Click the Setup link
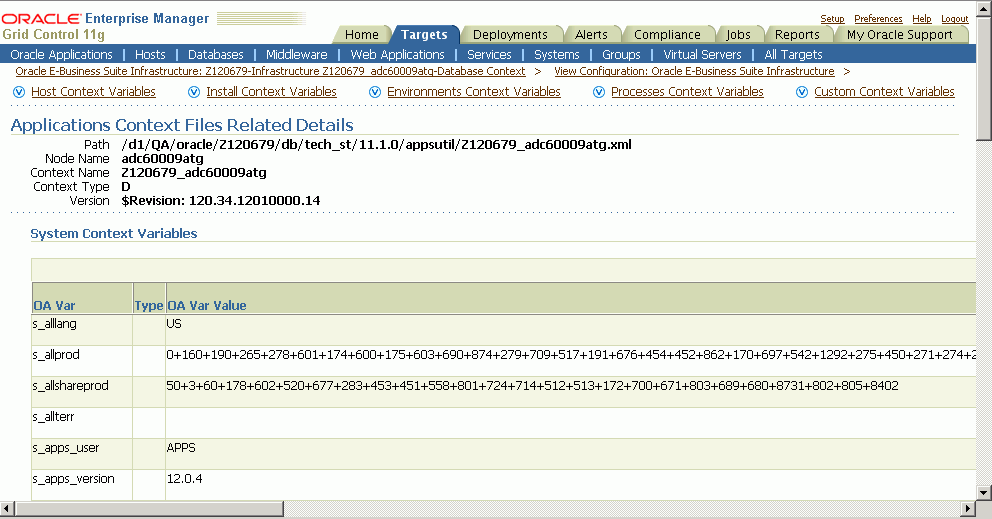Image resolution: width=992 pixels, height=519 pixels. (x=833, y=19)
